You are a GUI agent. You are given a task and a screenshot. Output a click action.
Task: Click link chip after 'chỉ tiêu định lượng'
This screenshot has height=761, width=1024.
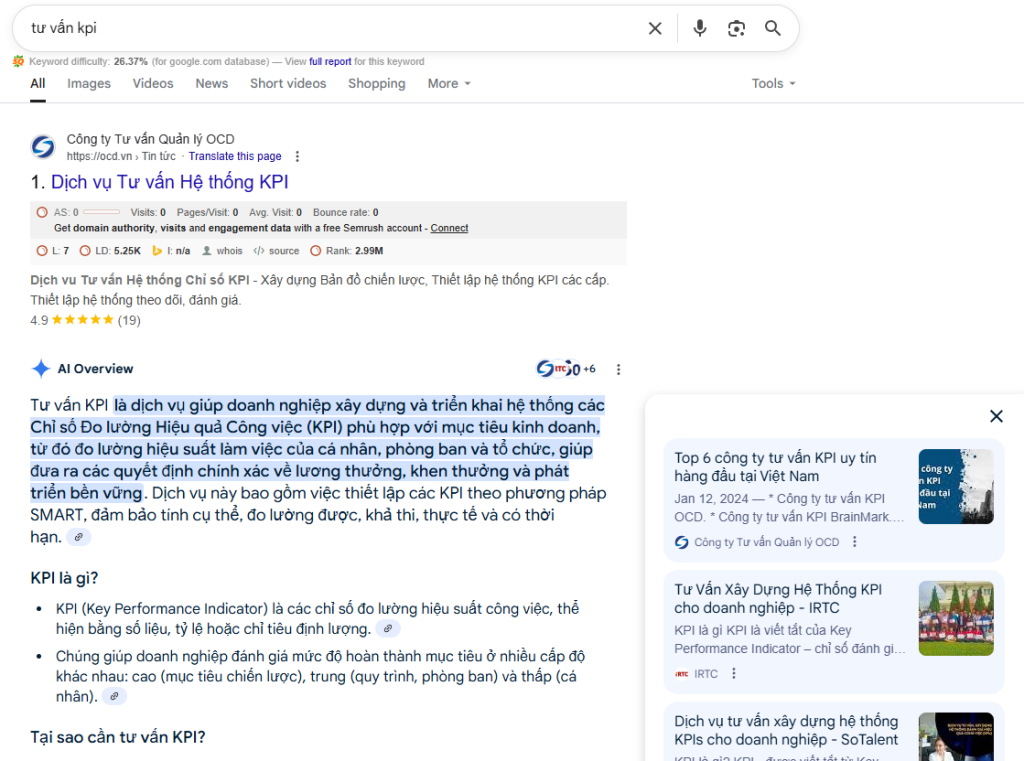coord(388,628)
